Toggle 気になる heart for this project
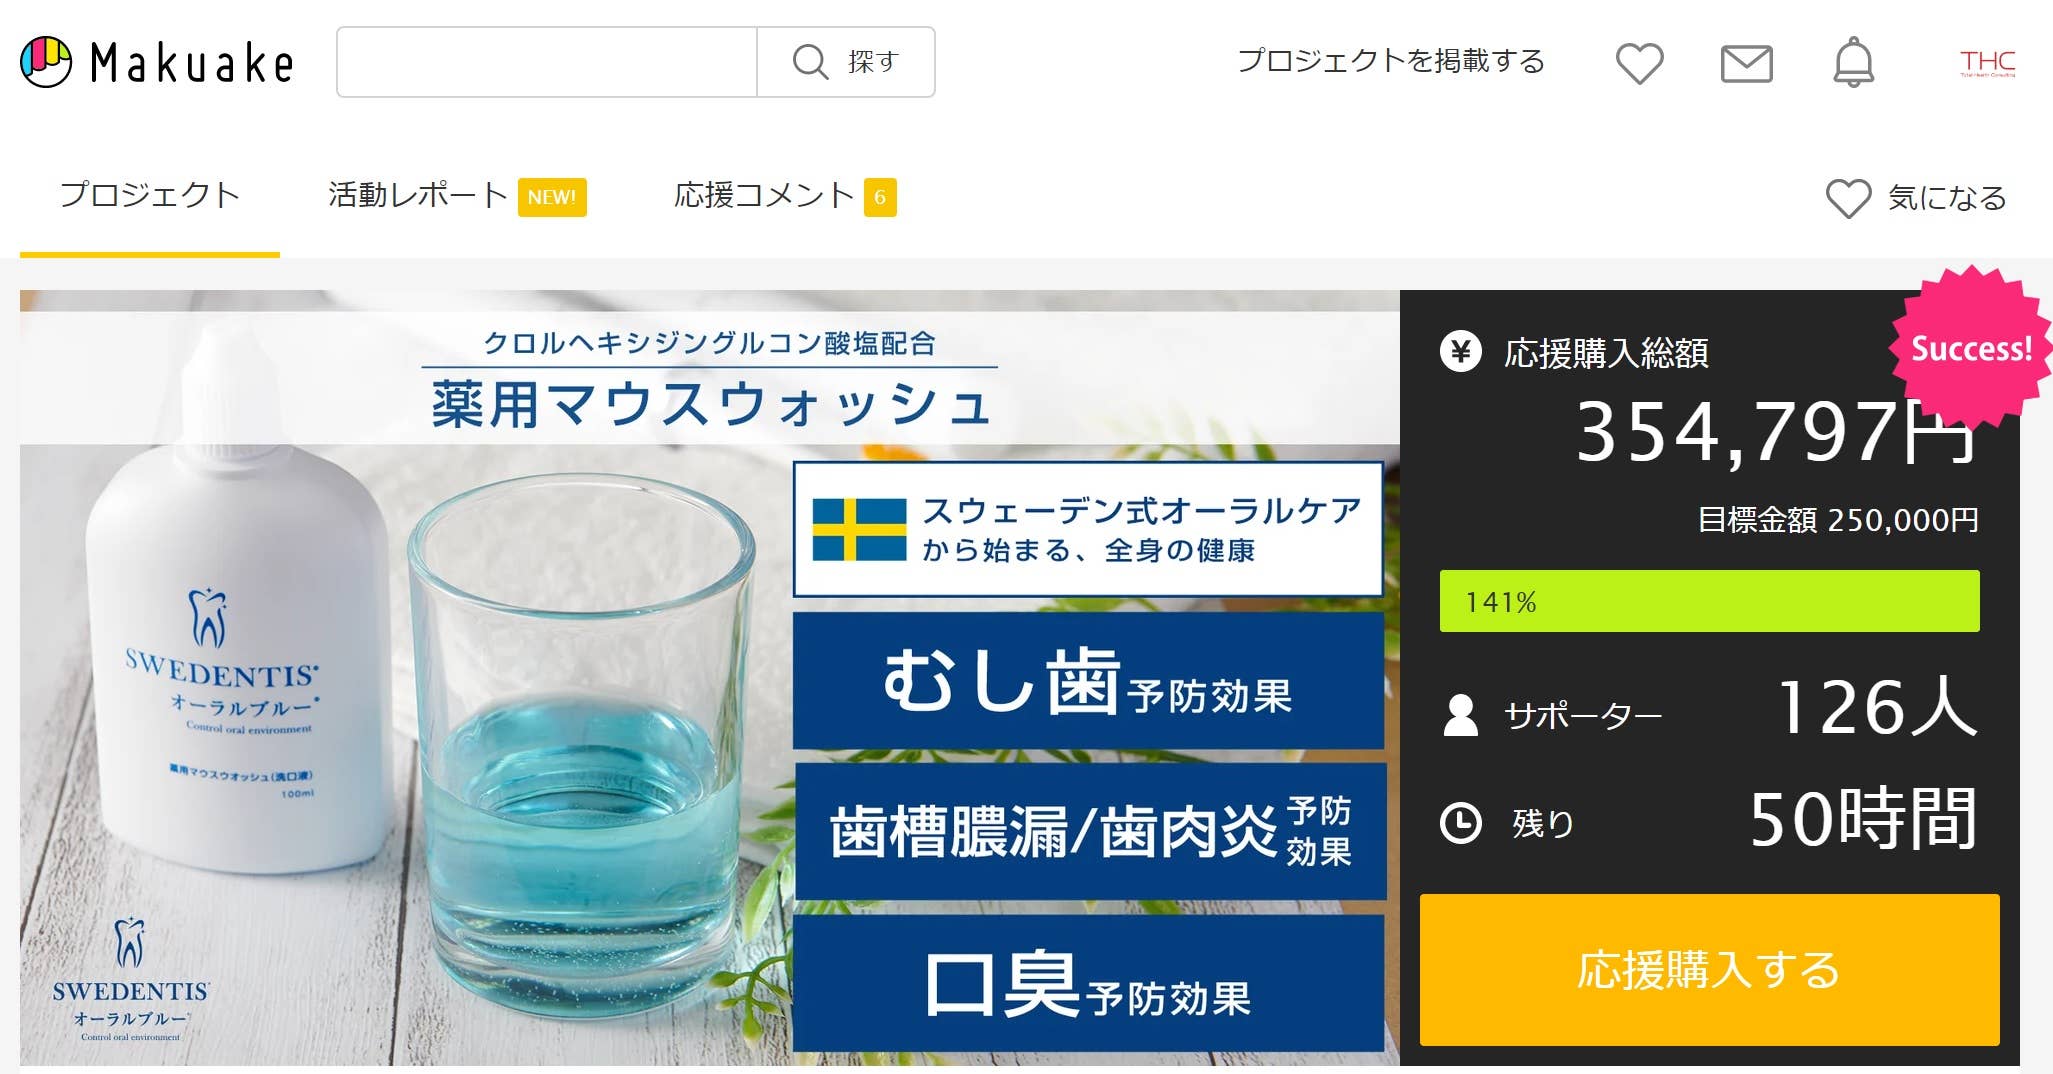The width and height of the screenshot is (2053, 1074). pos(1916,198)
